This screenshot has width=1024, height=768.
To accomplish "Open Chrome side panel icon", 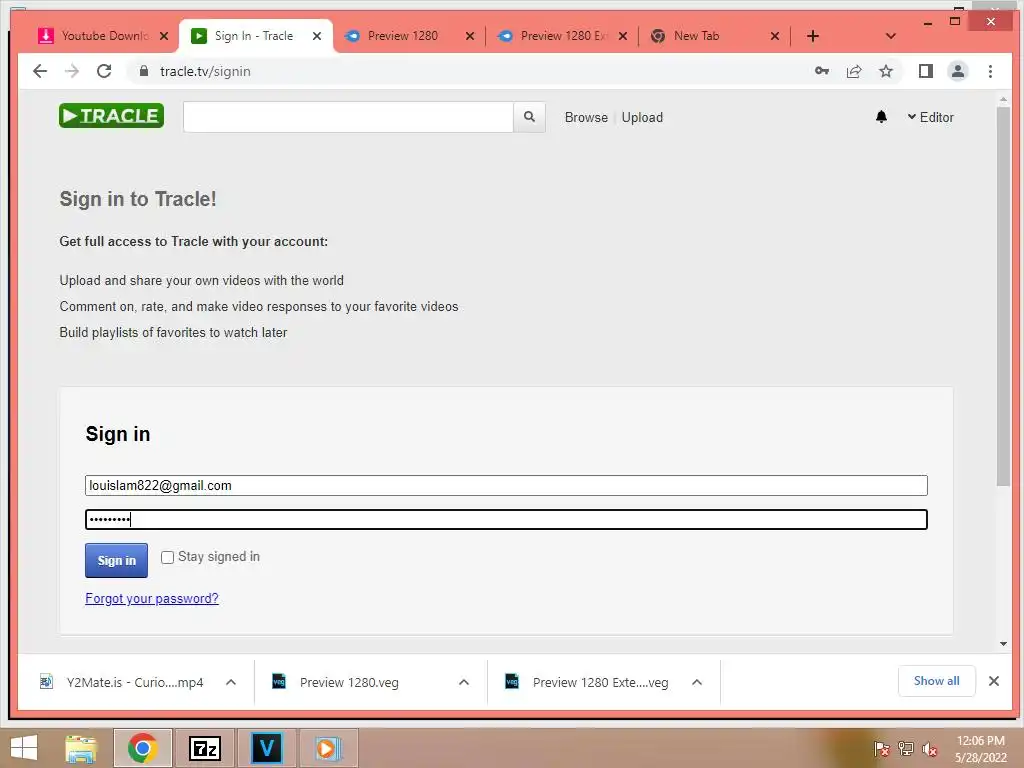I will pyautogui.click(x=925, y=71).
